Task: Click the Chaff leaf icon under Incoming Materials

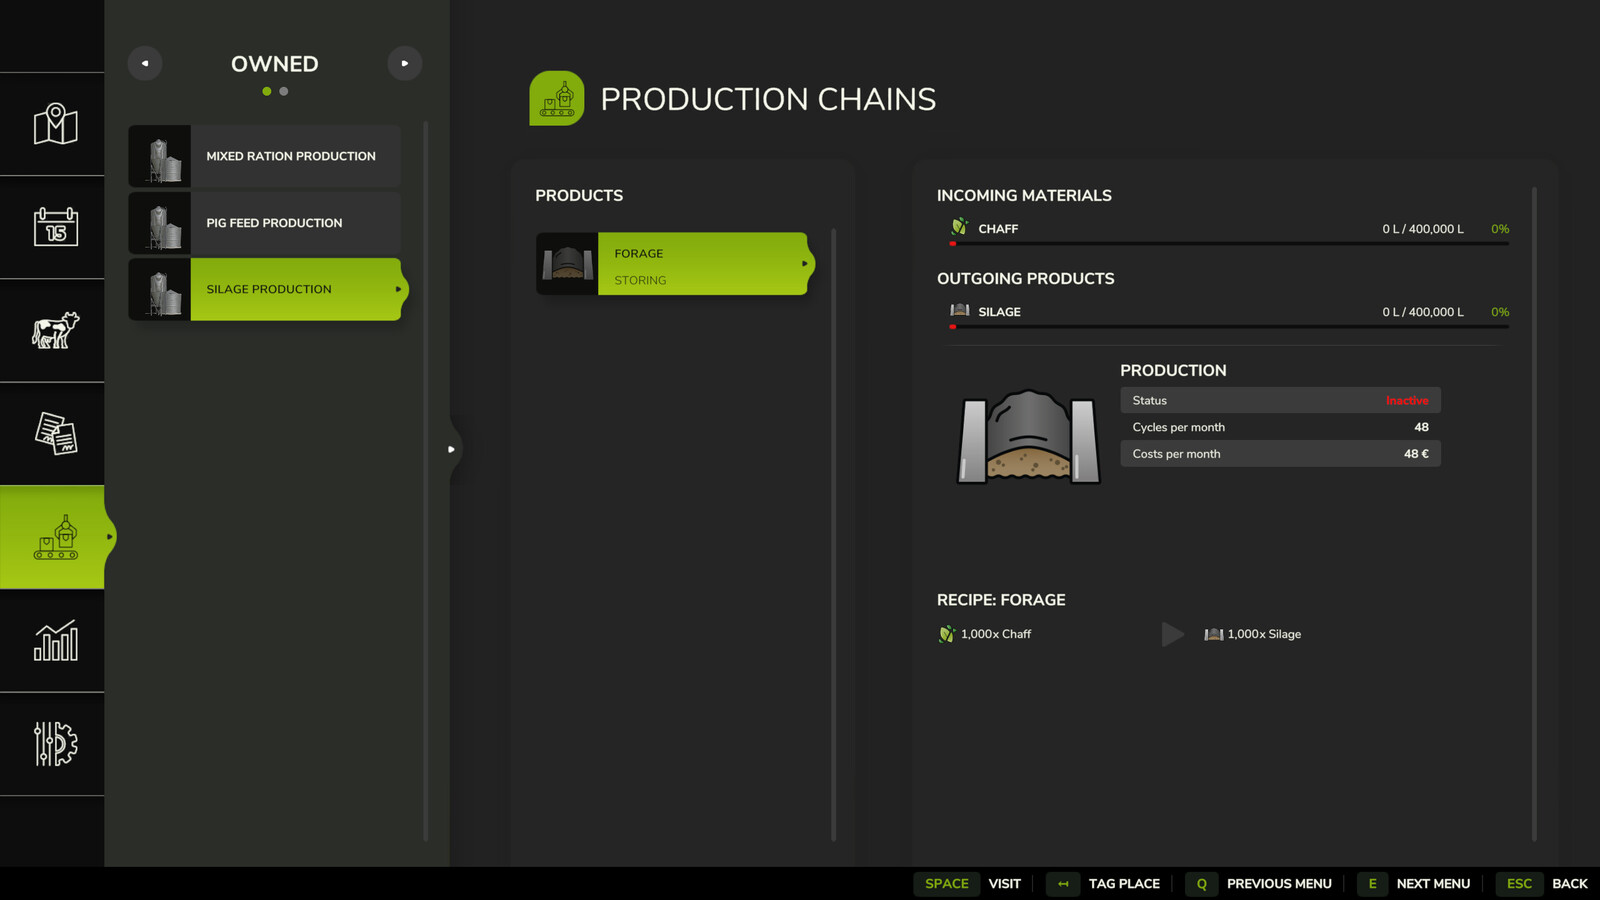Action: pos(959,227)
